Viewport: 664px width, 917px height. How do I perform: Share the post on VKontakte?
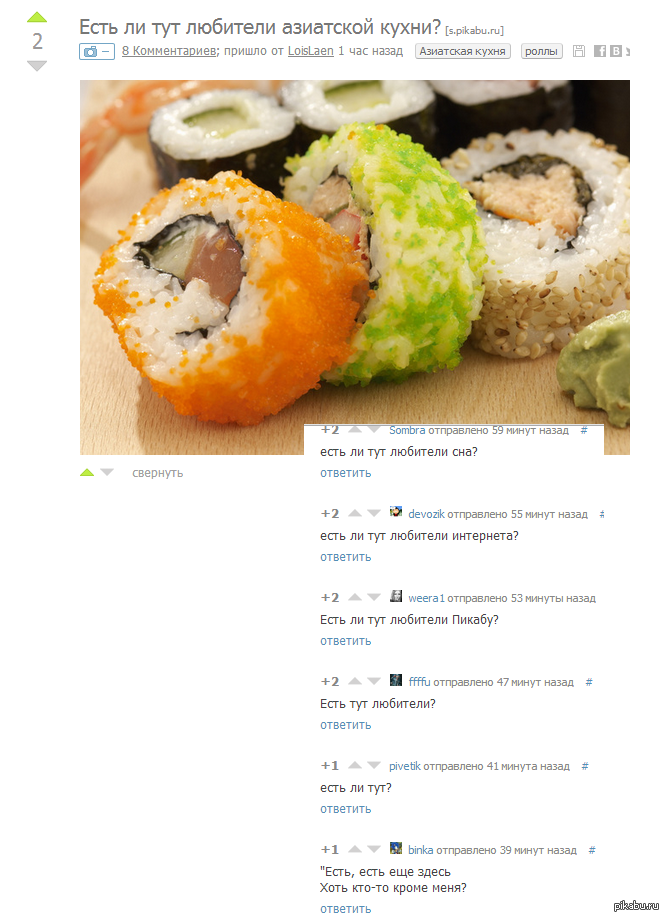pyautogui.click(x=615, y=51)
